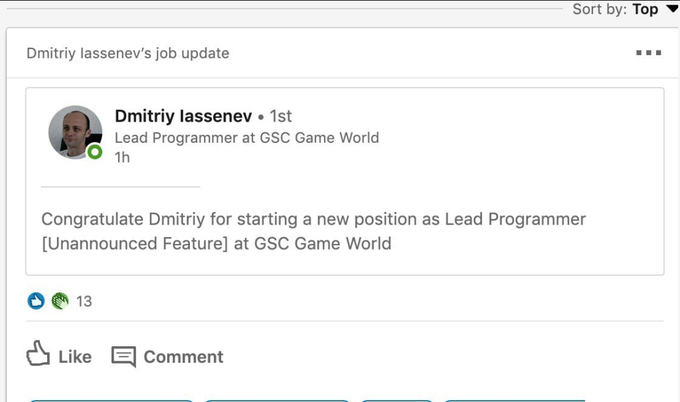Click the green online status indicator
The image size is (680, 402).
click(x=95, y=152)
